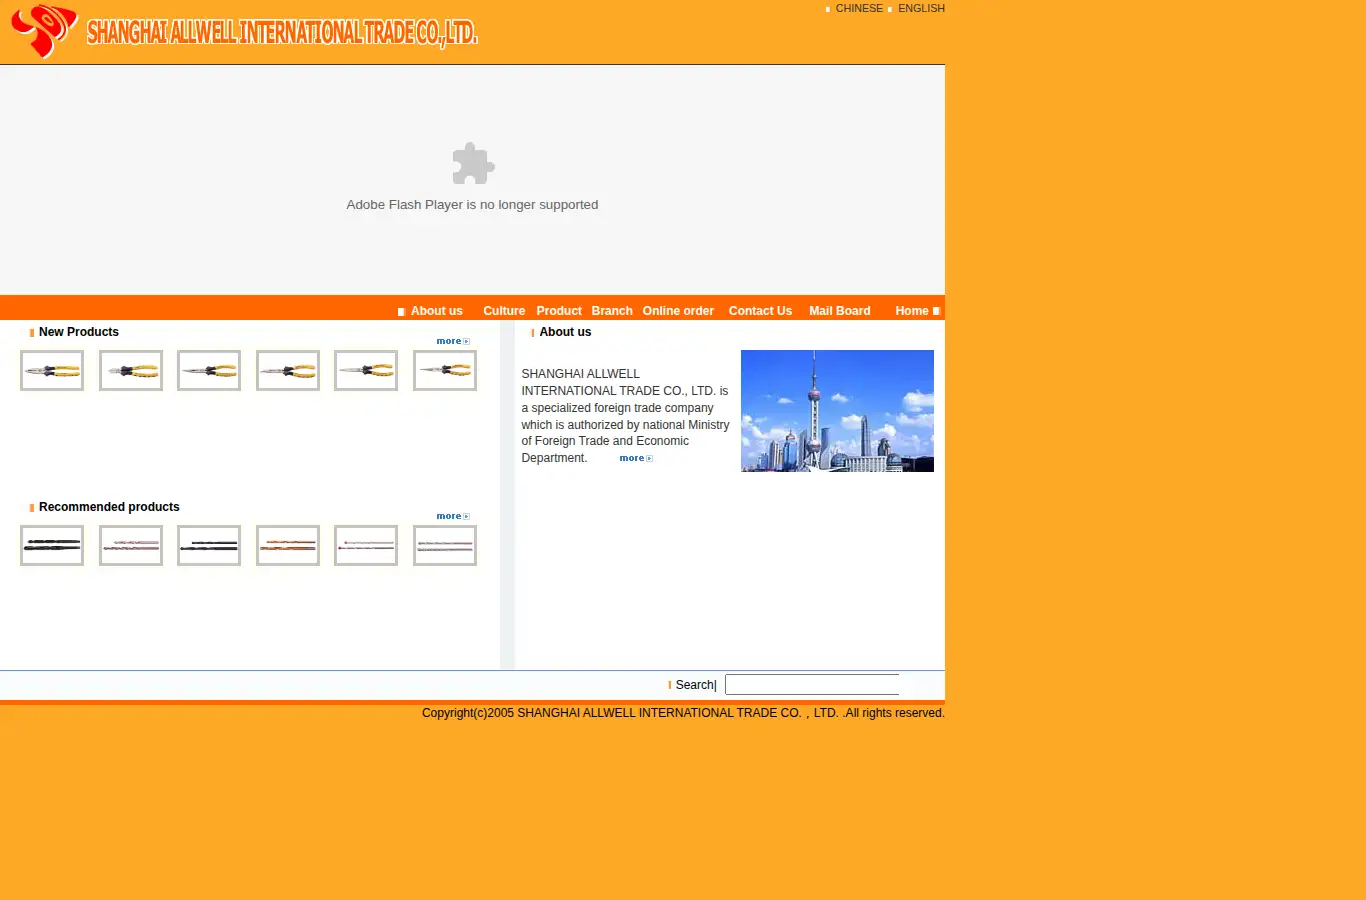Click the copyright footer text
1366x900 pixels.
pos(683,713)
